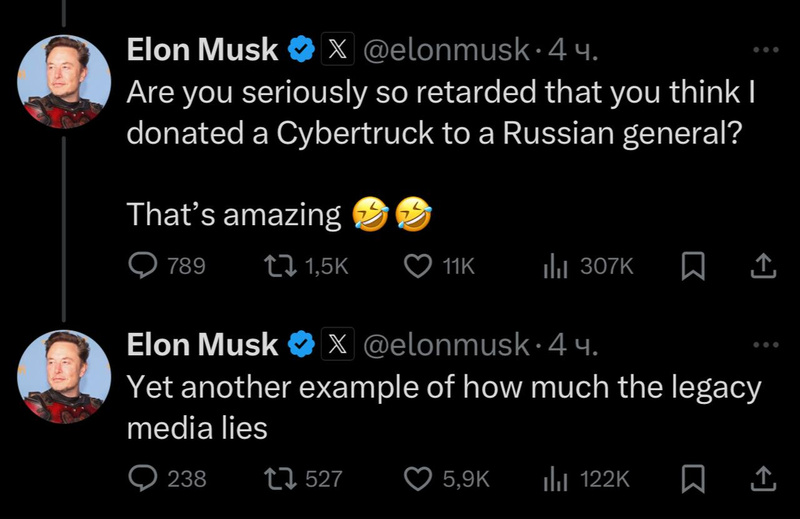Click verified checkmark on second tweet
This screenshot has width=800, height=519.
pyautogui.click(x=300, y=346)
